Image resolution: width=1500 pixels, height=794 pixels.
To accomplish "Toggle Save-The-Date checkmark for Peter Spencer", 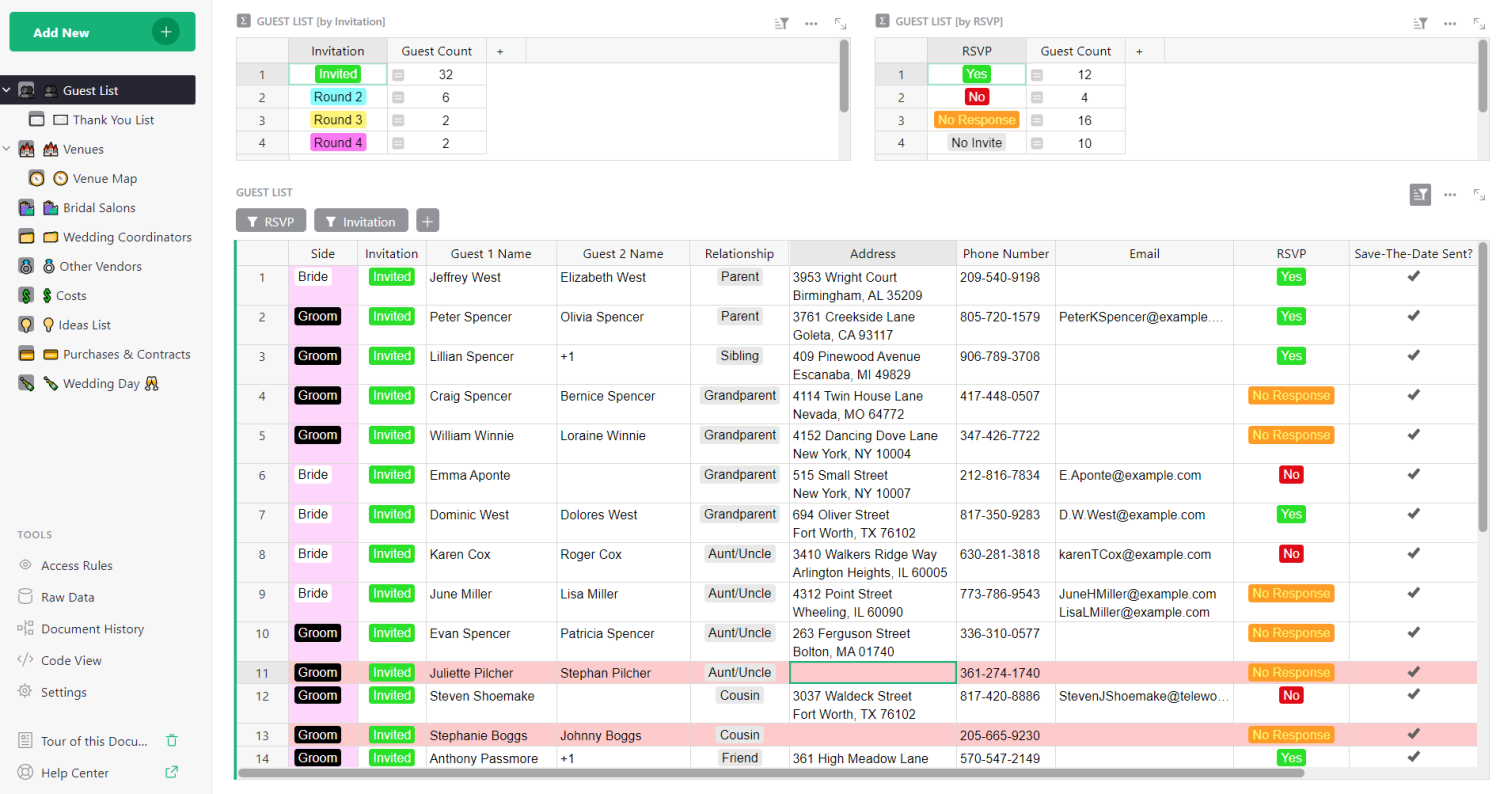I will click(1413, 316).
